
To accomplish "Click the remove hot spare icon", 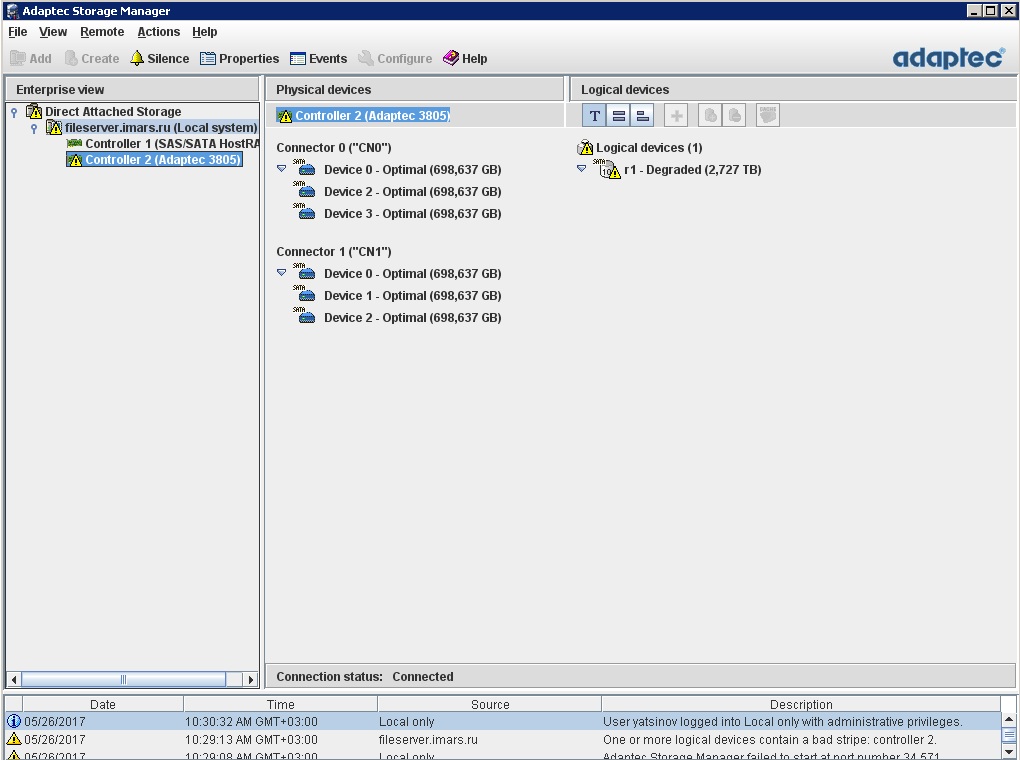I will click(x=734, y=116).
